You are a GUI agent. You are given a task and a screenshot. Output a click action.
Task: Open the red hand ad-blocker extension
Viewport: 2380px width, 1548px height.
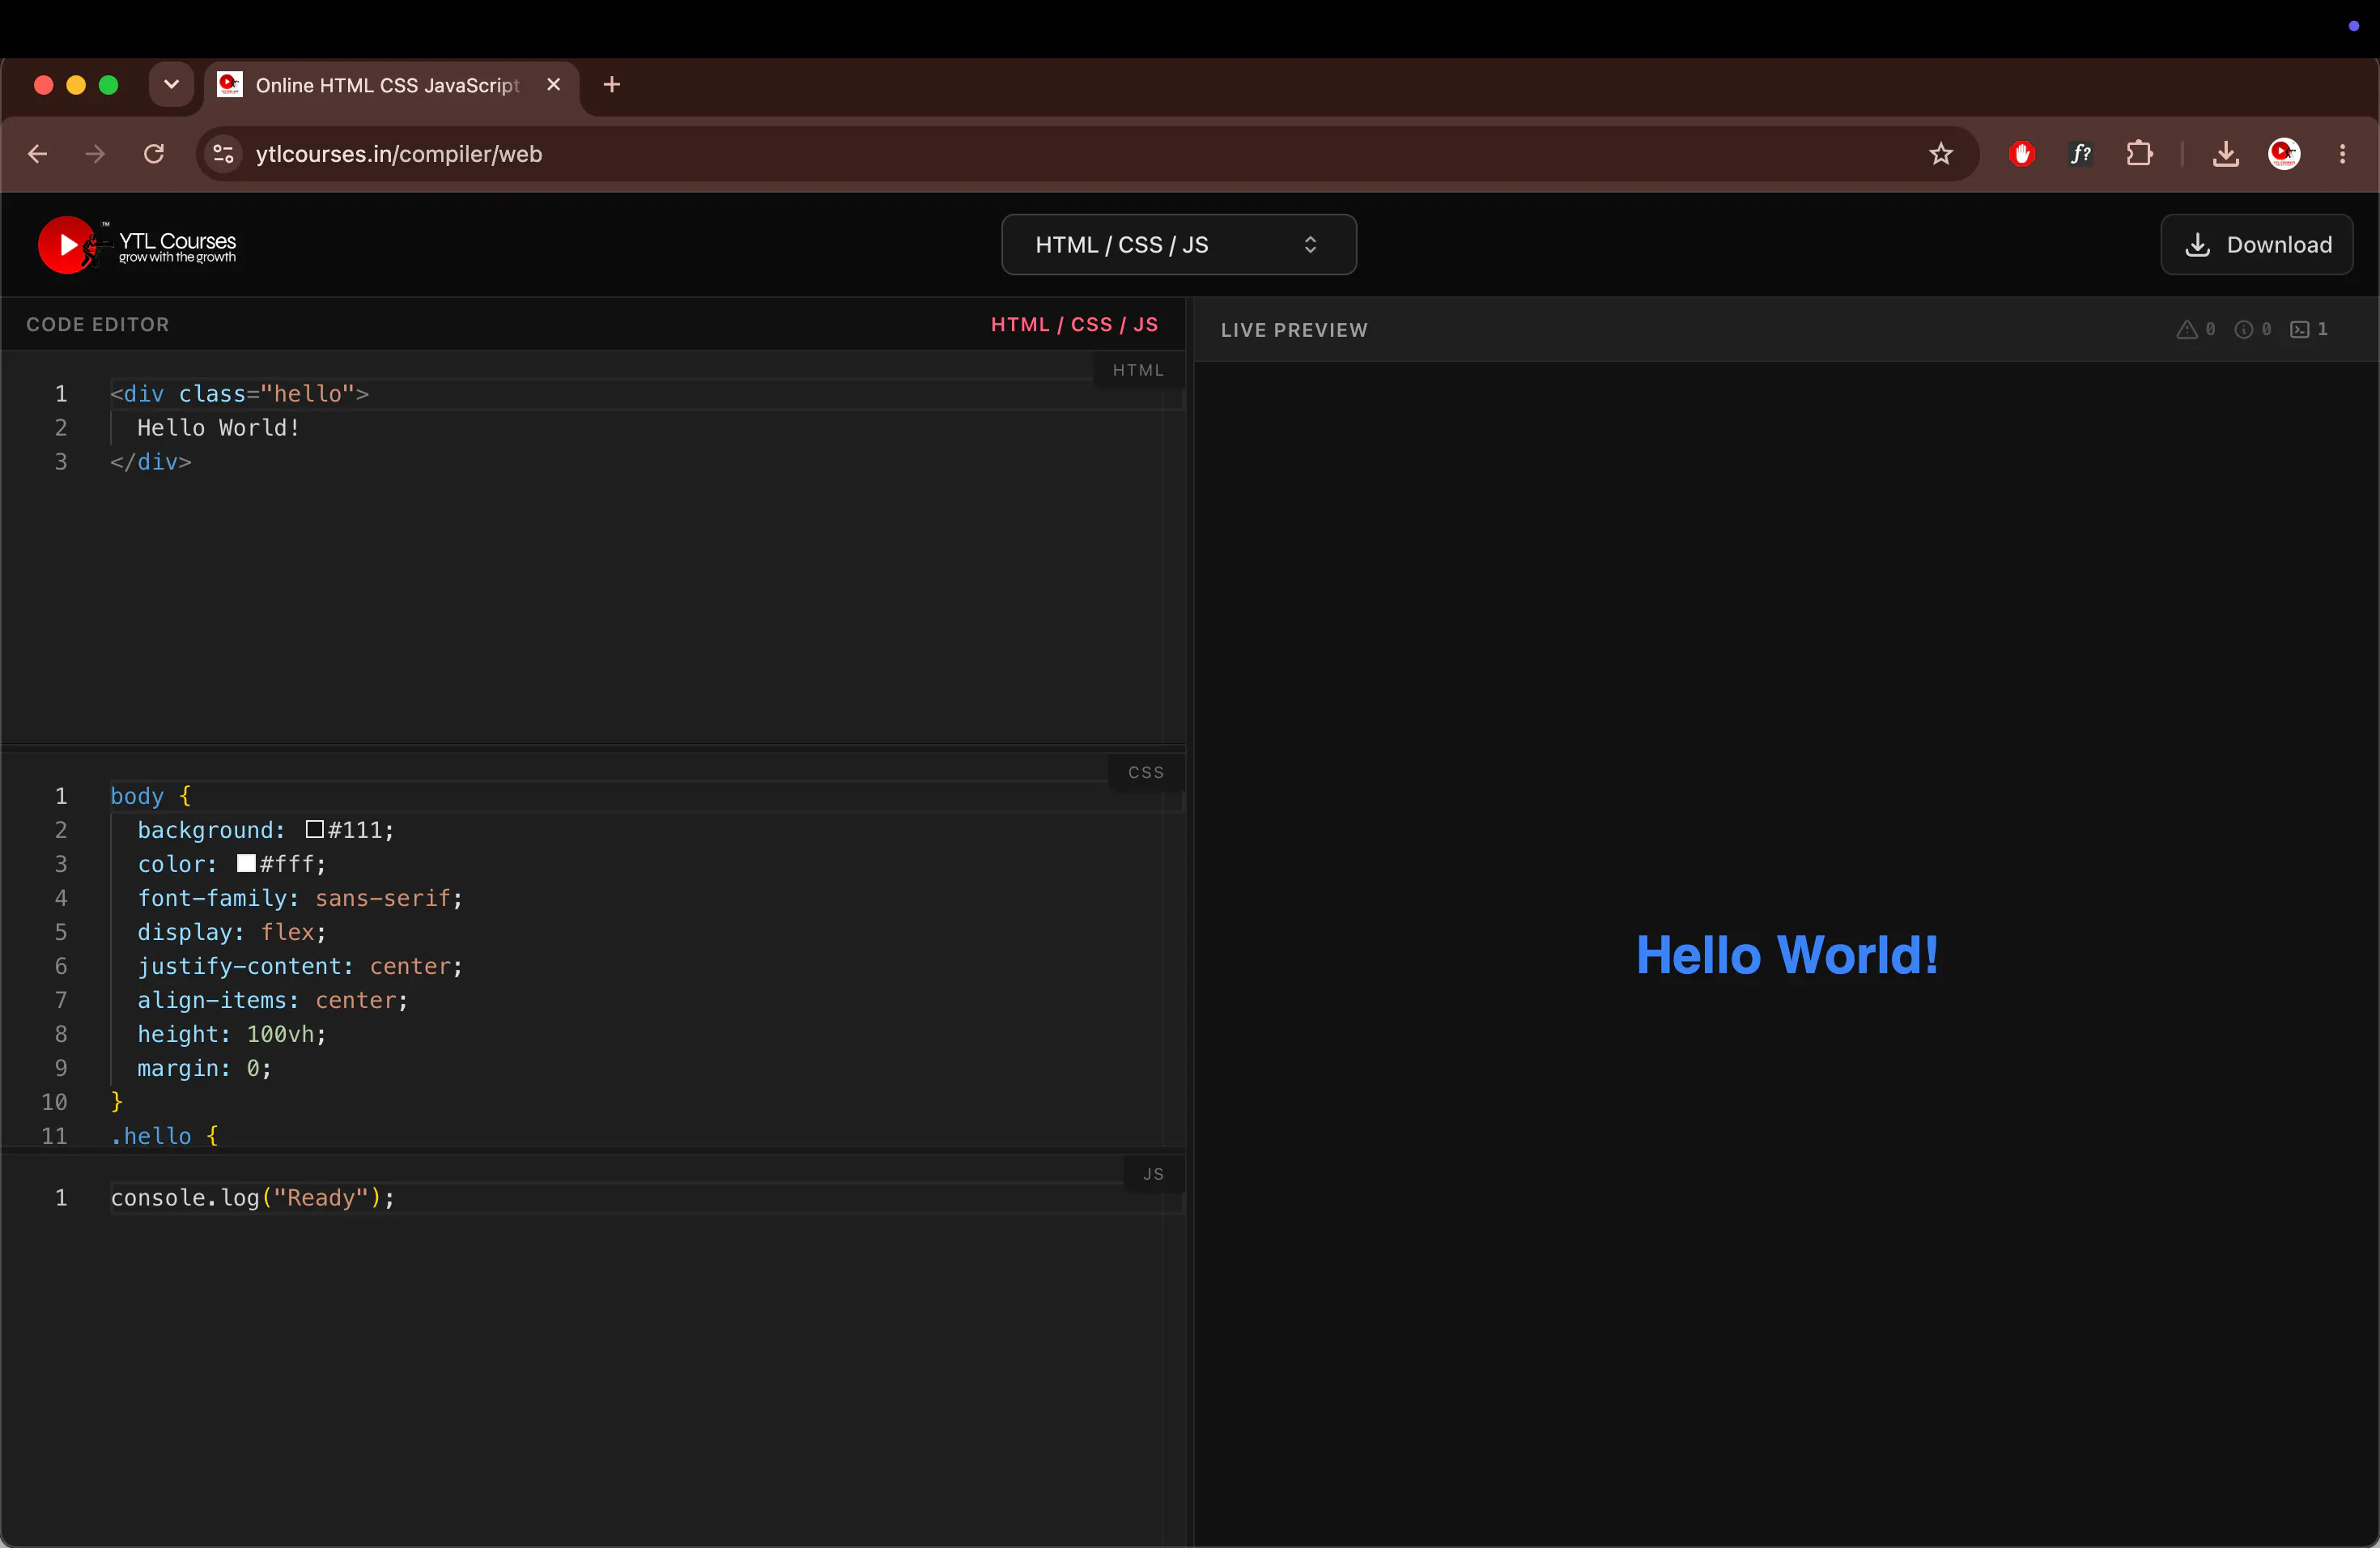[2022, 154]
